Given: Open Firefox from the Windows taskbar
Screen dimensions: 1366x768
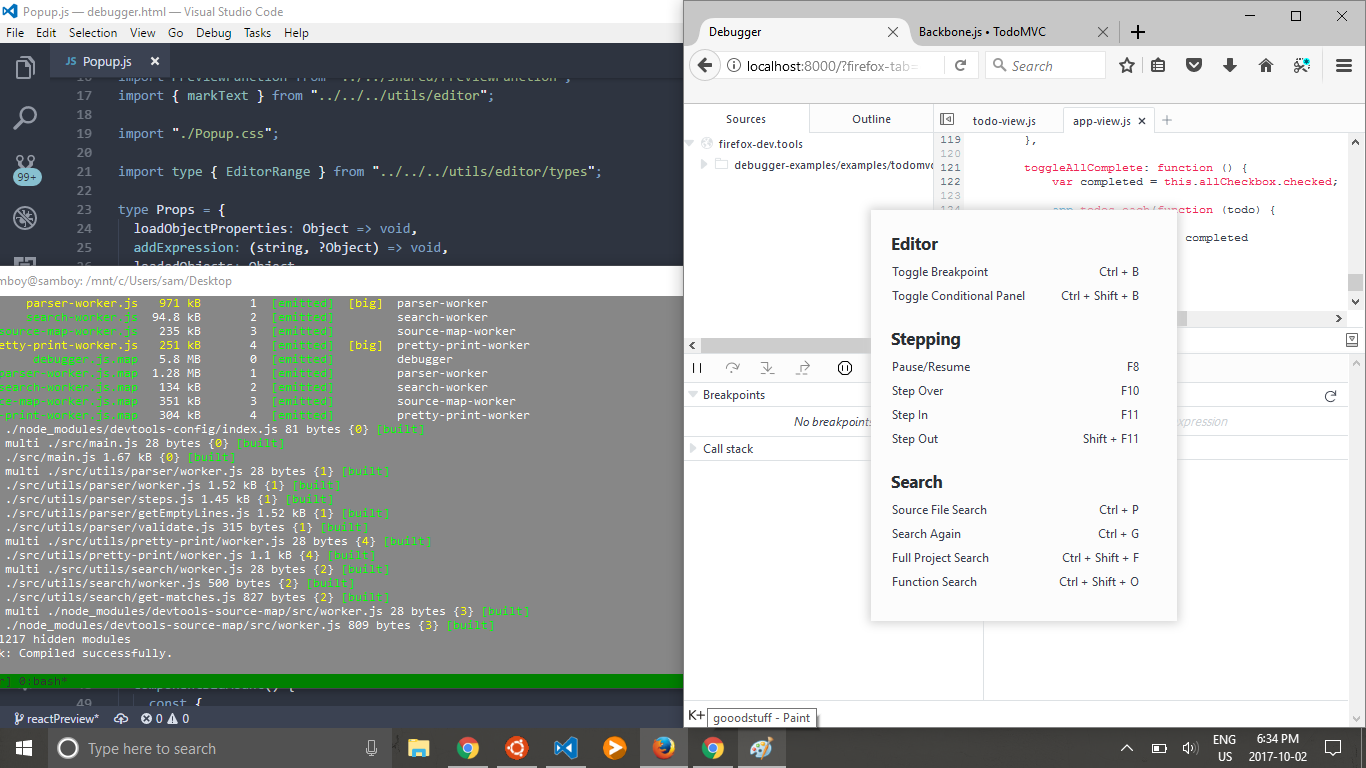Looking at the screenshot, I should 663,748.
